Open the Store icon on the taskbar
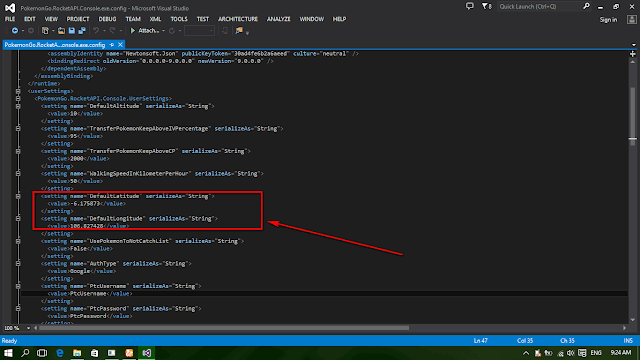The width and height of the screenshot is (640, 360). click(94, 353)
